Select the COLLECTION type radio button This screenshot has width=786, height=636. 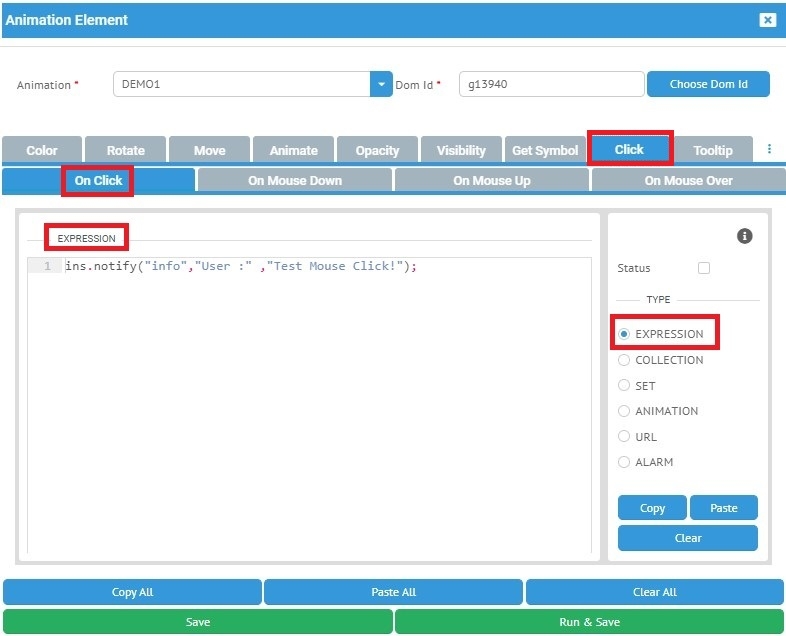[625, 360]
